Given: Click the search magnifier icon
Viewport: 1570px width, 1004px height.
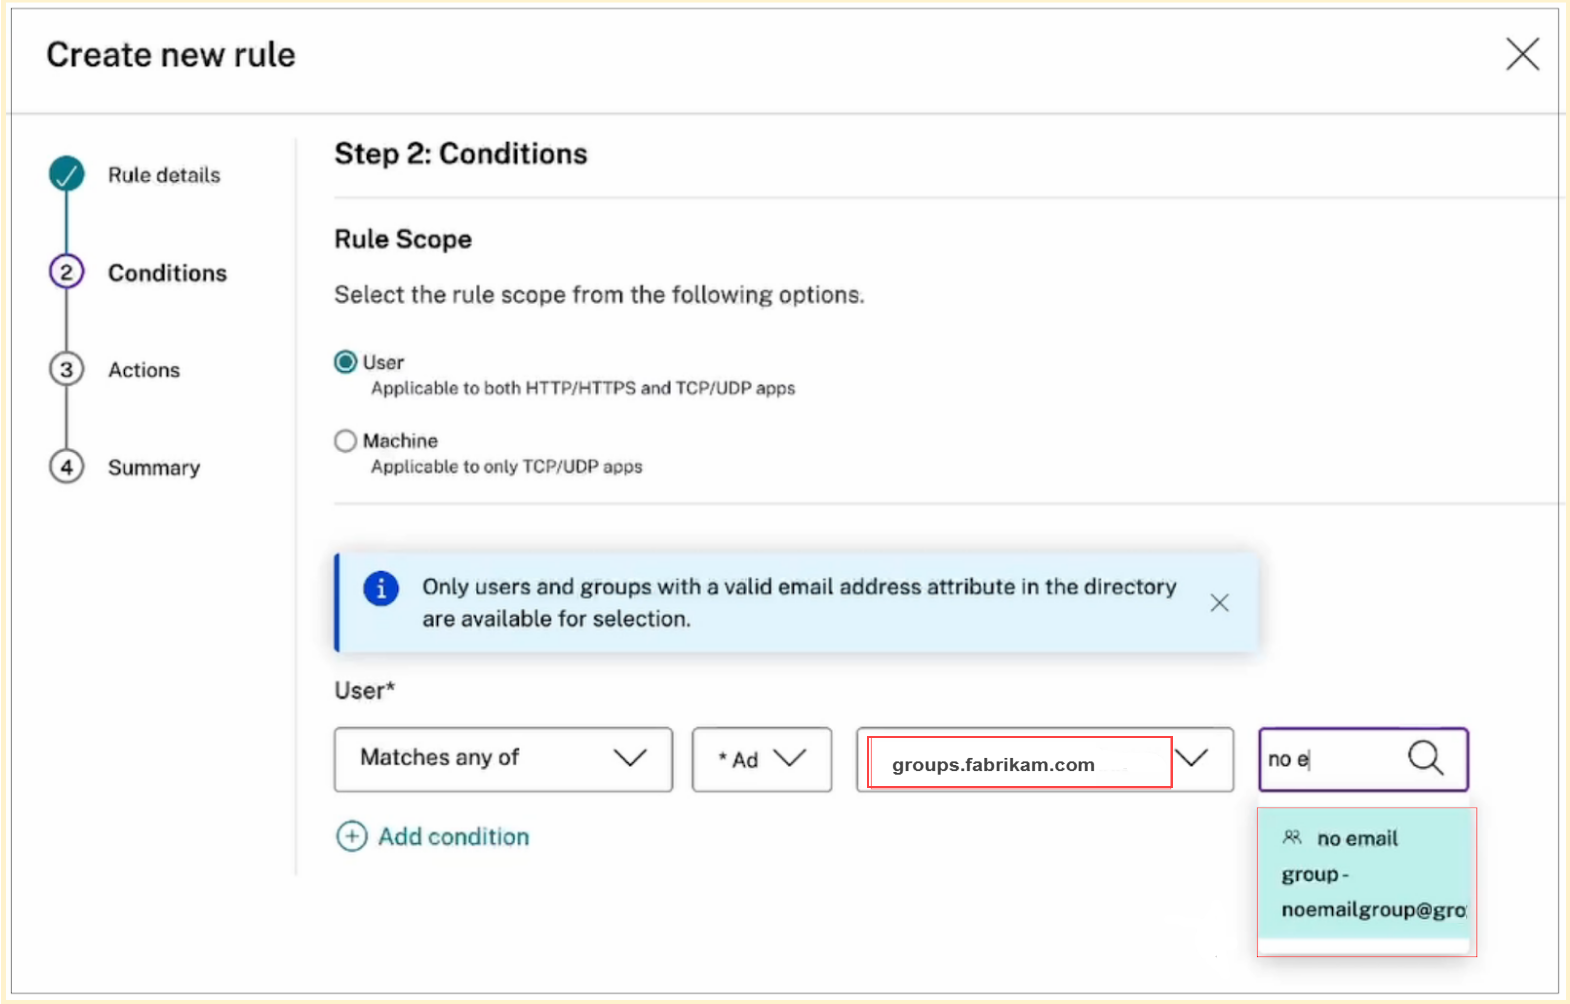Looking at the screenshot, I should [x=1425, y=758].
